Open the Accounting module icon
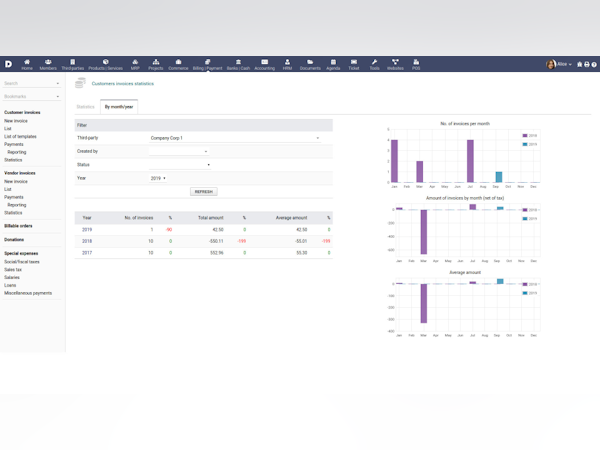600x450 pixels. (264, 64)
